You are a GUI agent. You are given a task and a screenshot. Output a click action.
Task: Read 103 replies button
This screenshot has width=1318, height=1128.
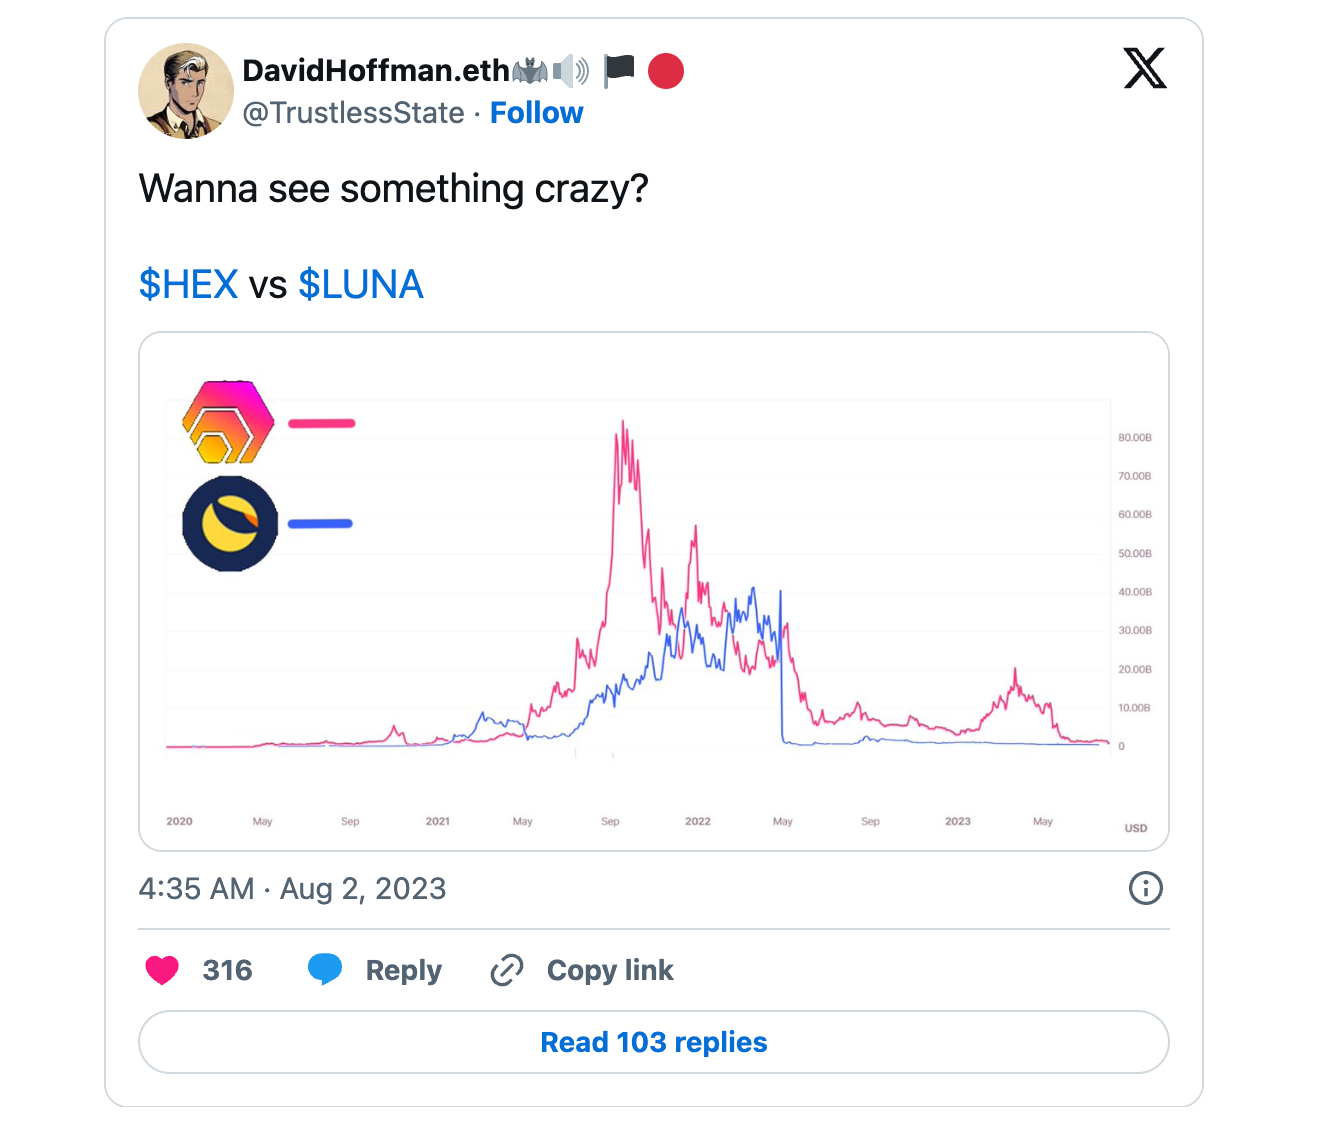tap(654, 1042)
